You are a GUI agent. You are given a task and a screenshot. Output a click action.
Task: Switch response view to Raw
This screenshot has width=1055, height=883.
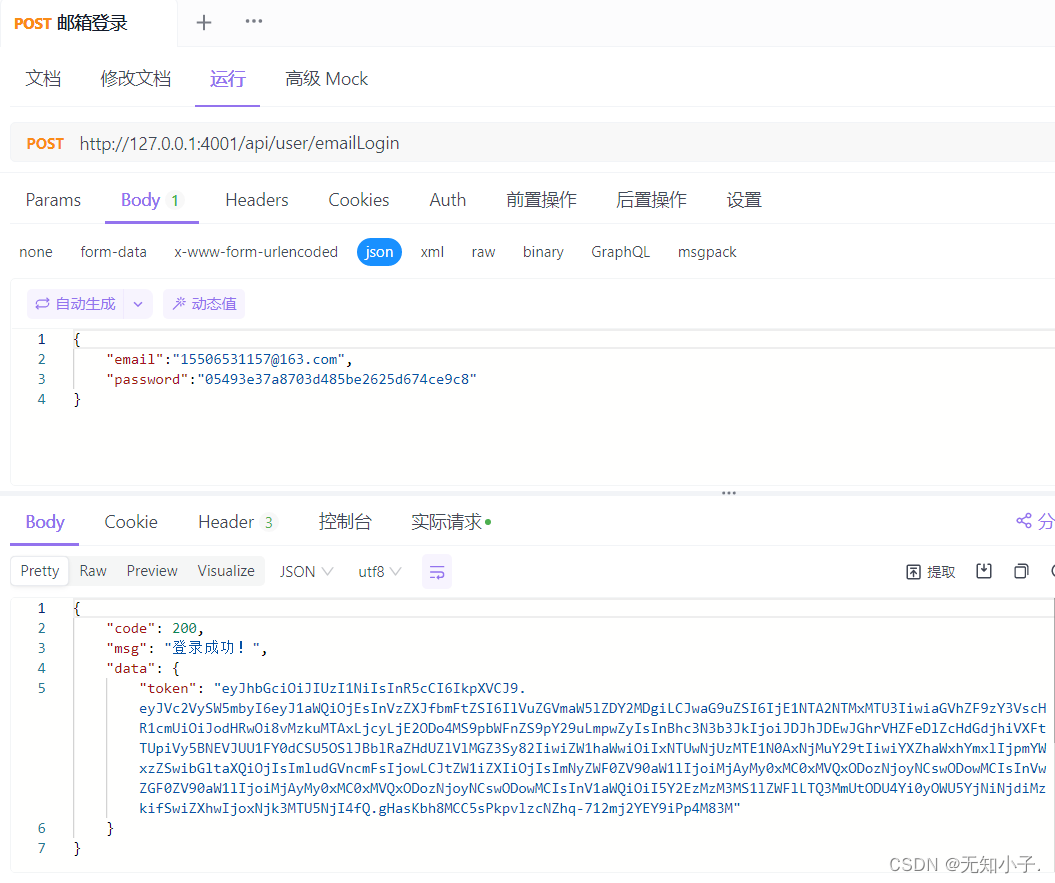tap(93, 571)
